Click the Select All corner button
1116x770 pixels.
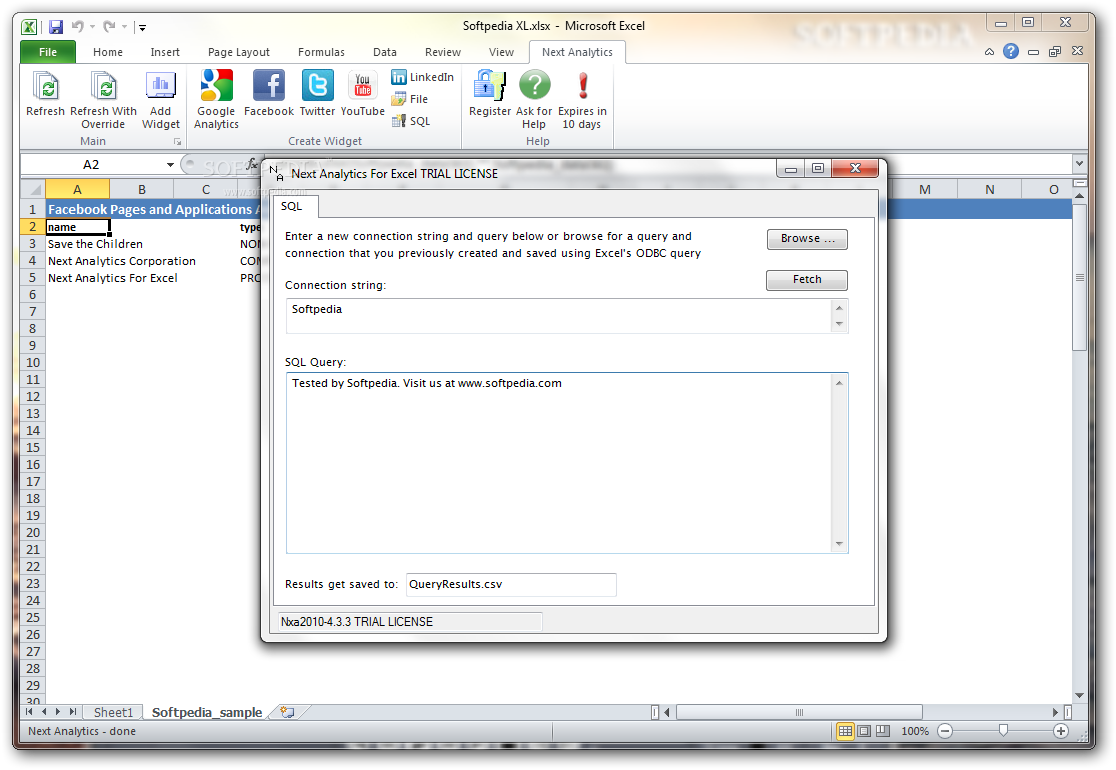(x=33, y=189)
